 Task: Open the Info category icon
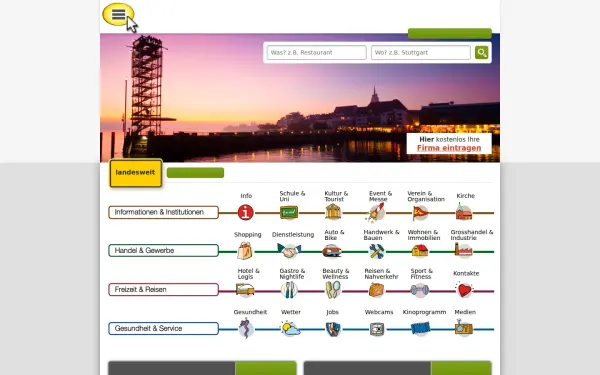246,212
